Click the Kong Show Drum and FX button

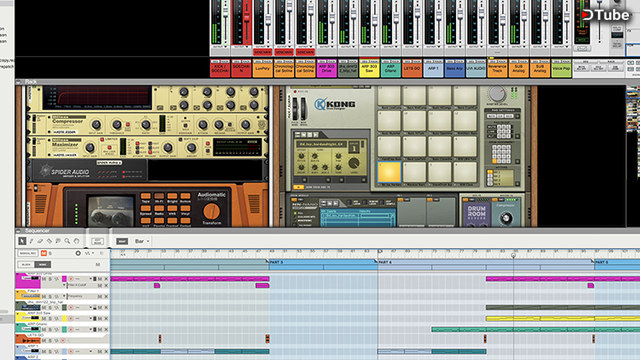click(x=298, y=187)
